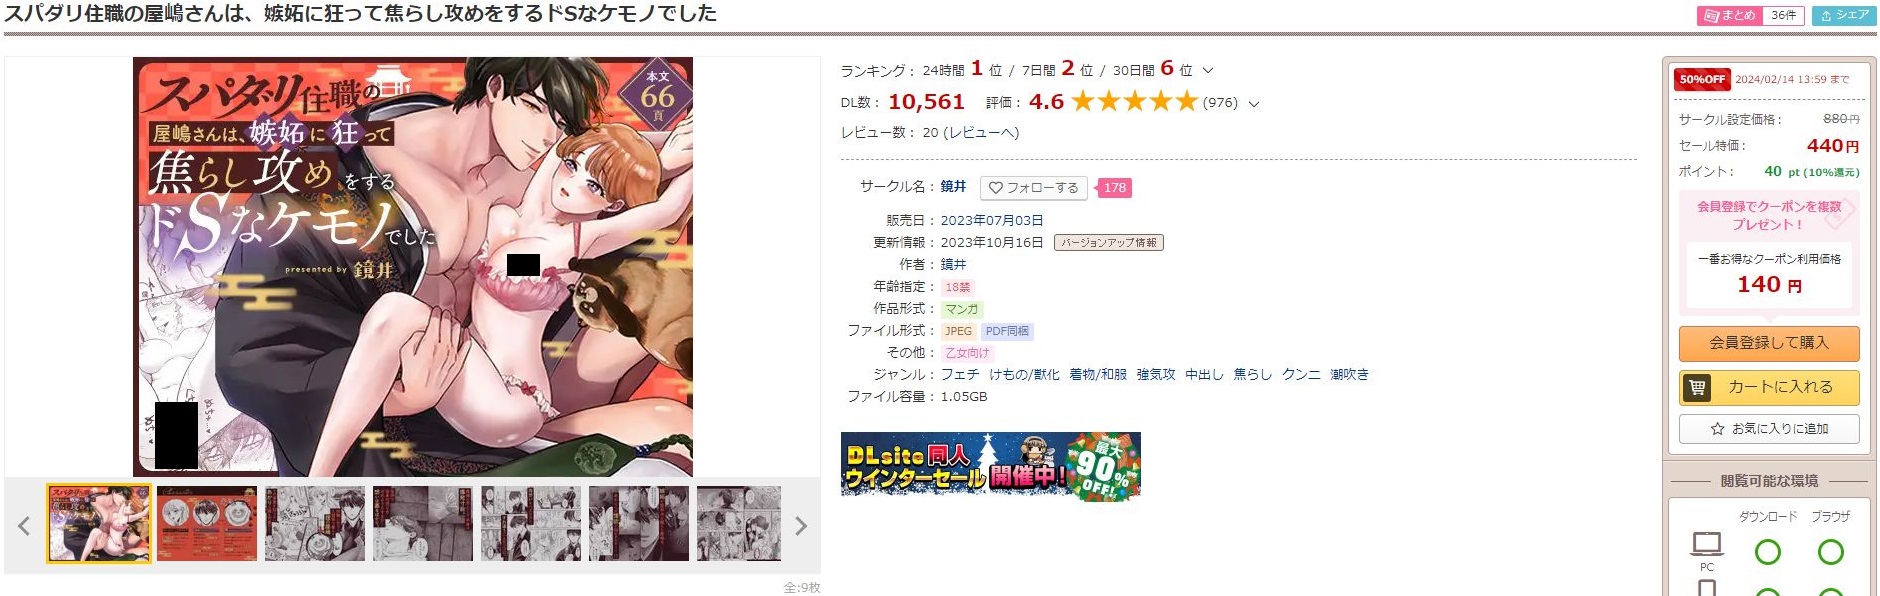Expand the ranking details chevron

[x=1207, y=70]
